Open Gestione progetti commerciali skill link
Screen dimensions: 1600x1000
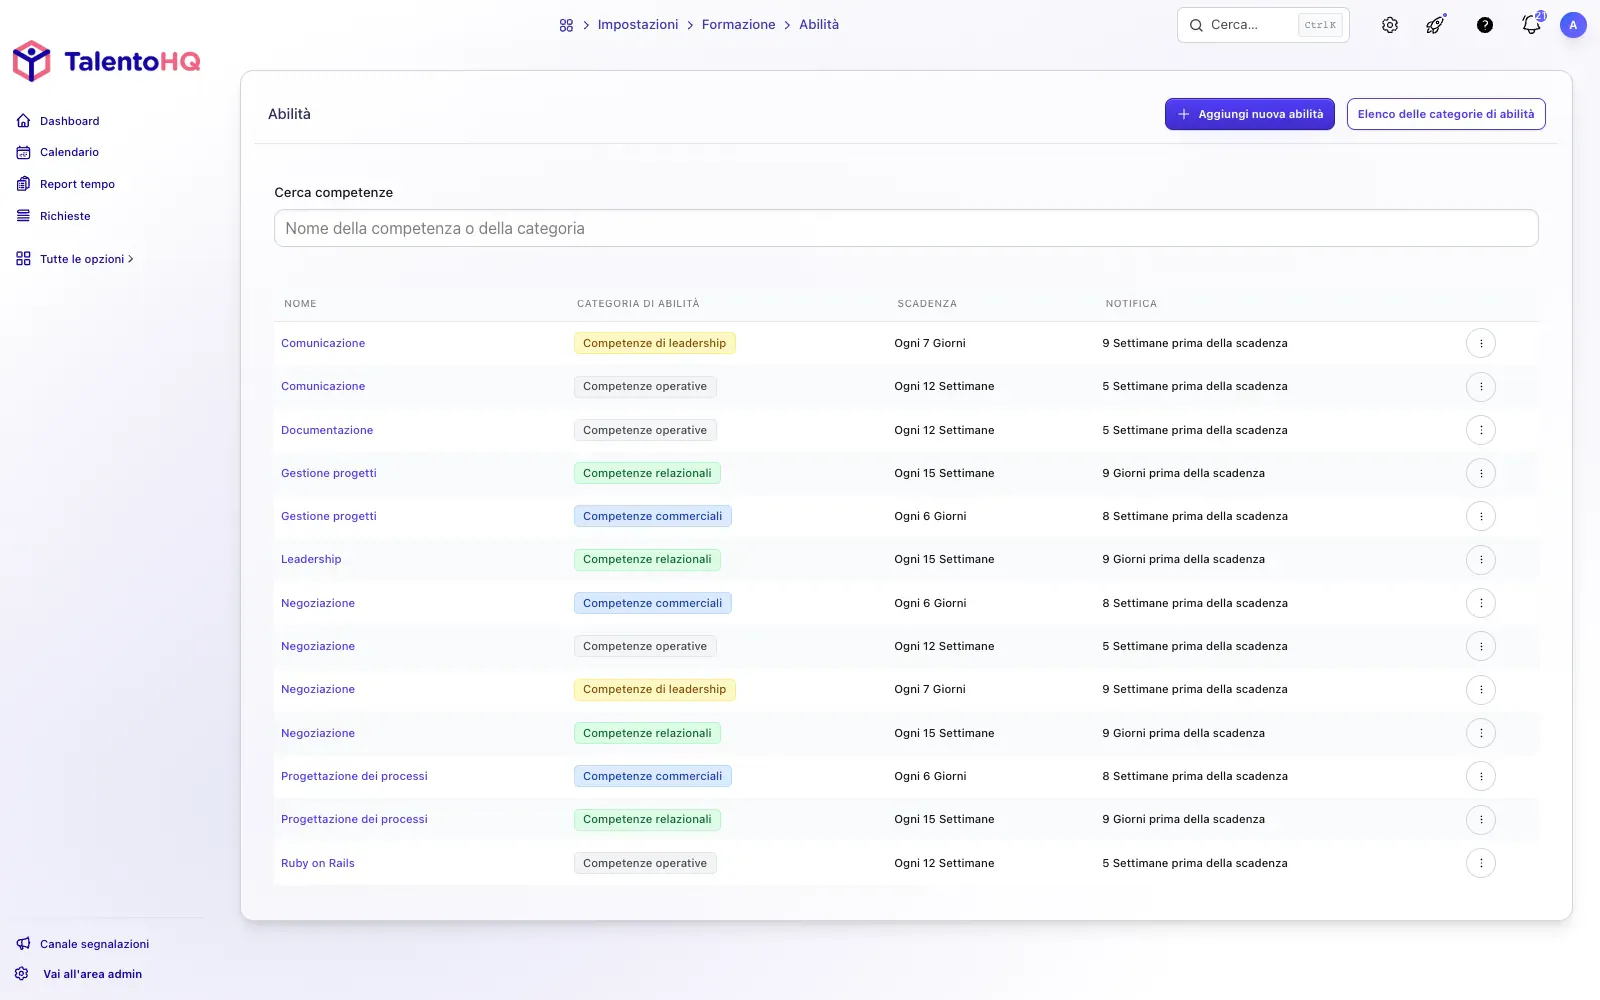329,516
